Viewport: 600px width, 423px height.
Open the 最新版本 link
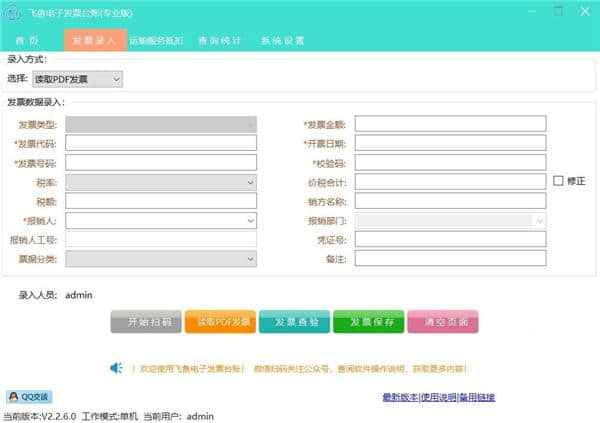[399, 398]
